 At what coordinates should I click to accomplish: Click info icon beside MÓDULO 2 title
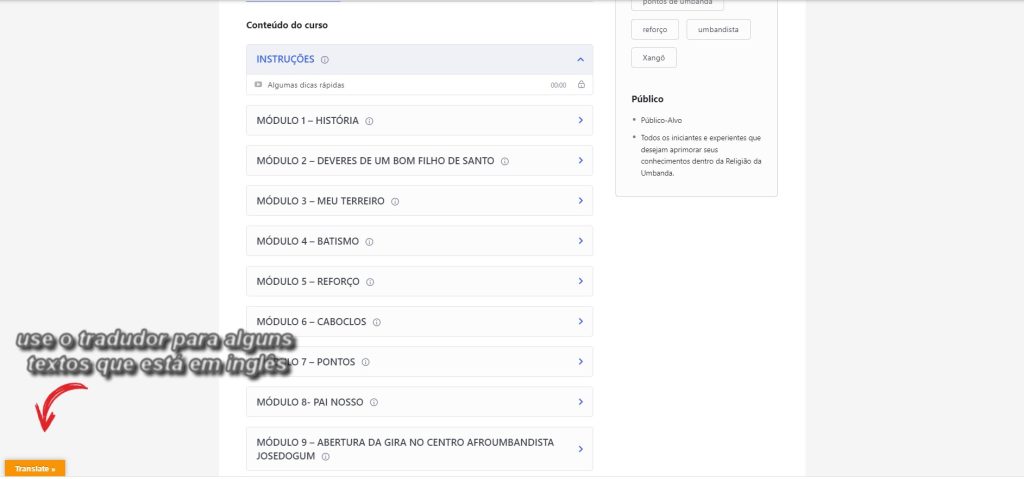tap(505, 161)
